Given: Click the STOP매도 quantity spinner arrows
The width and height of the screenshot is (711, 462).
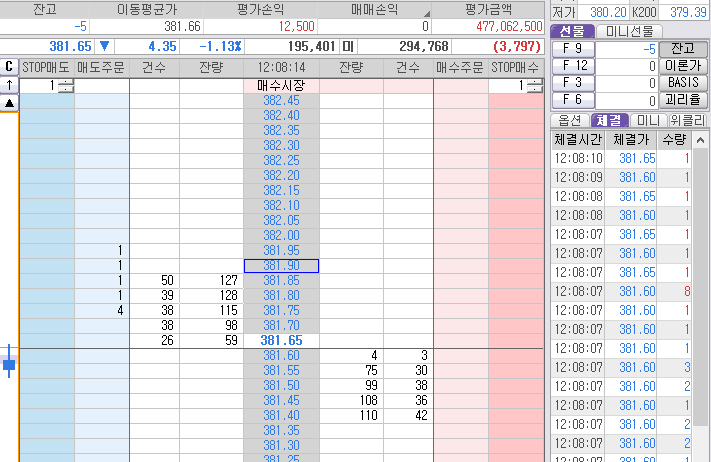Looking at the screenshot, I should [66, 85].
